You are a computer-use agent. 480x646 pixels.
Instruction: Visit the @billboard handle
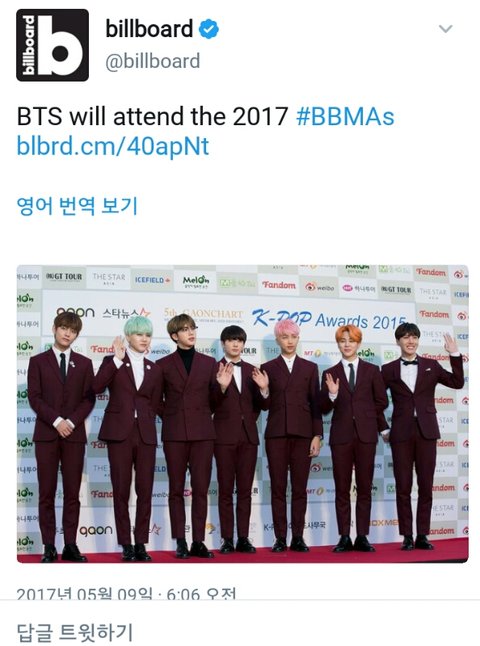coord(153,61)
